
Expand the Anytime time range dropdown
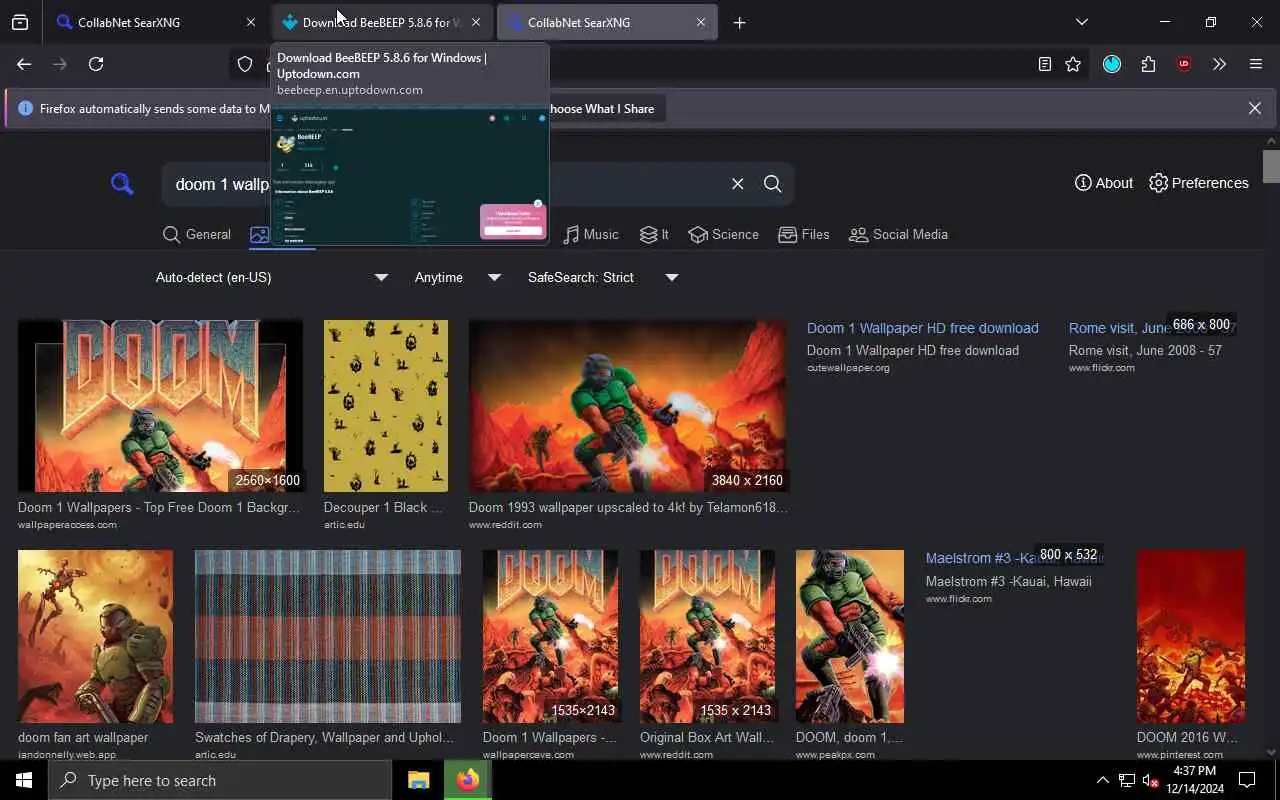coord(457,277)
